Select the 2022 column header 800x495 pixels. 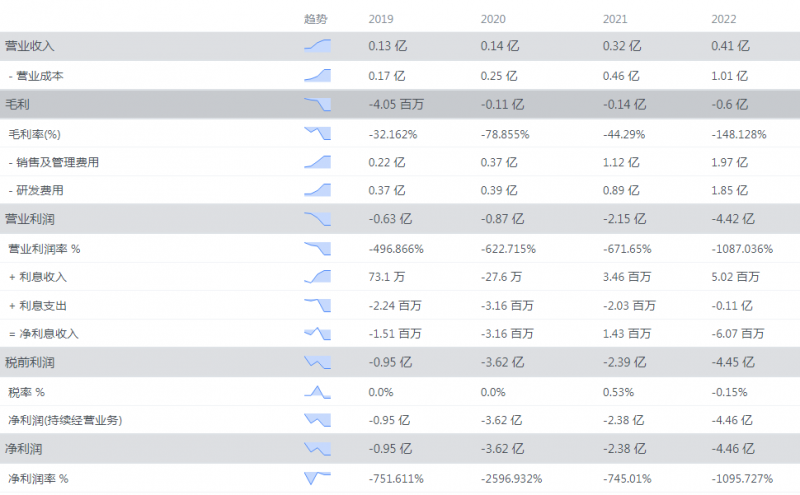724,19
